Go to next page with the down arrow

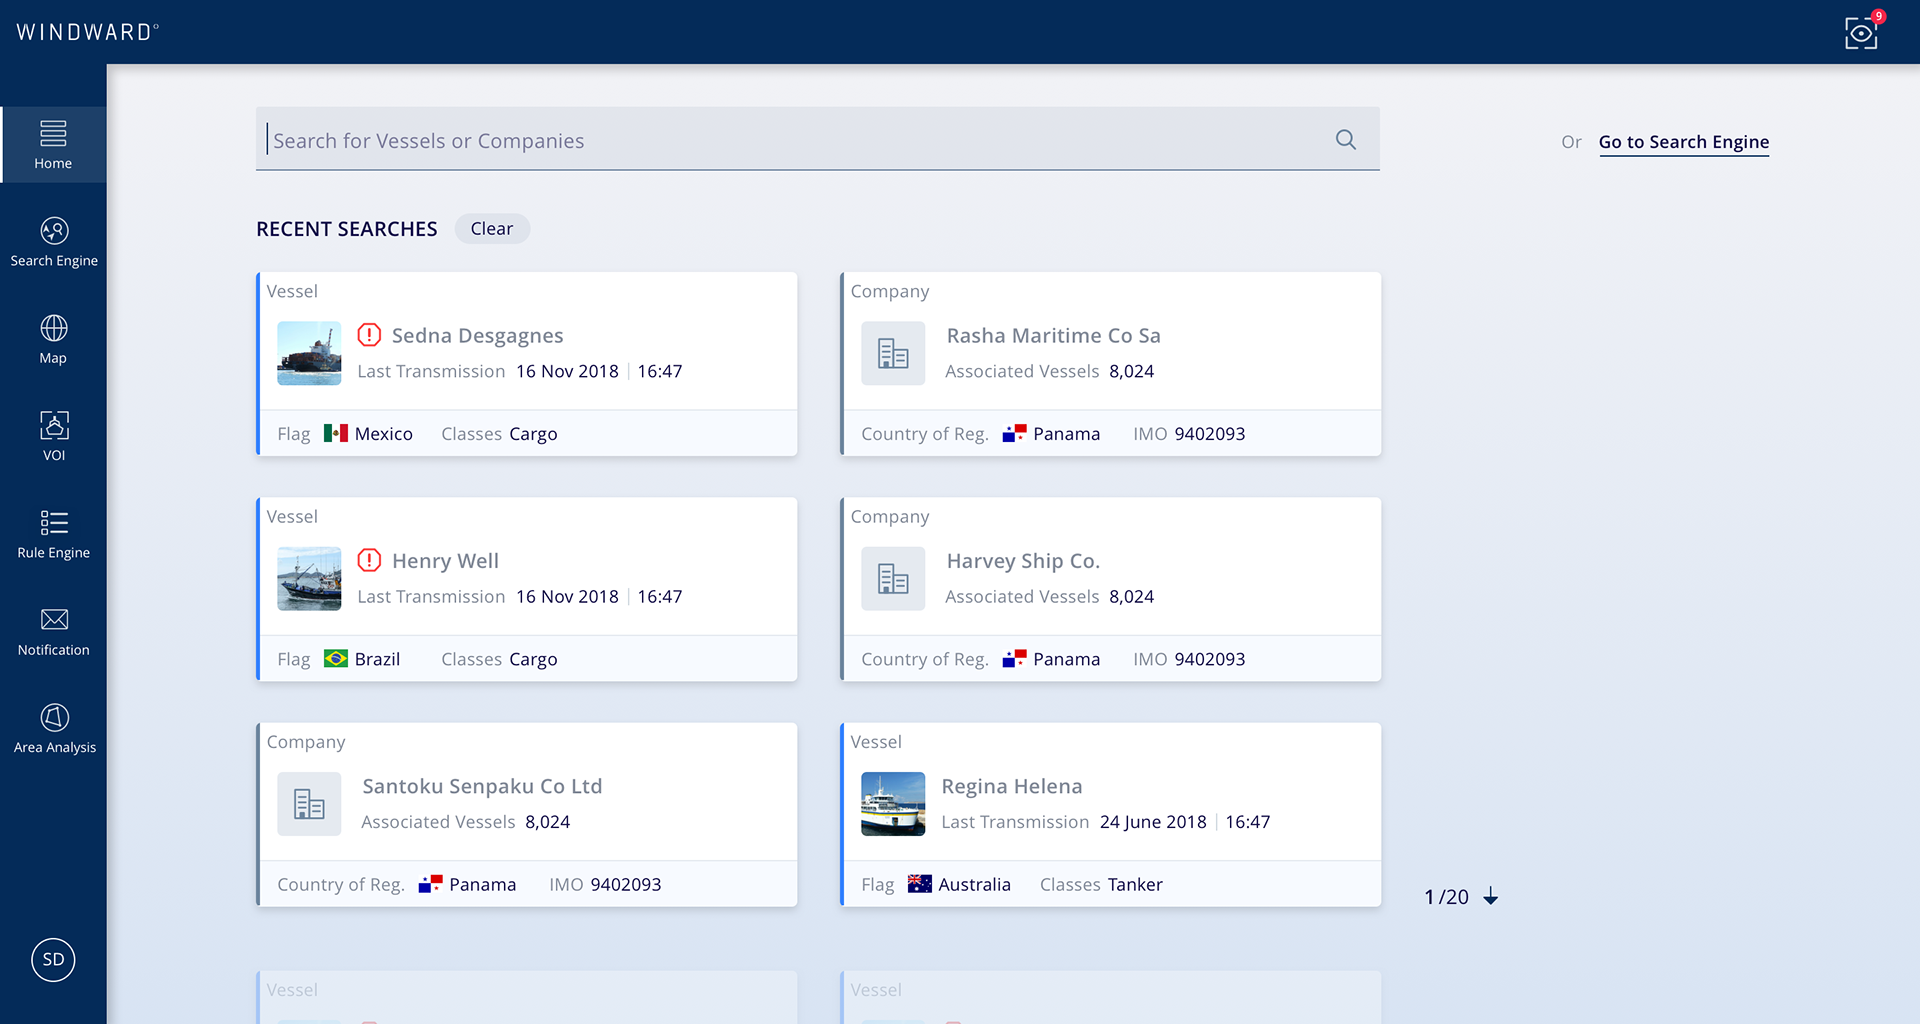click(x=1491, y=897)
